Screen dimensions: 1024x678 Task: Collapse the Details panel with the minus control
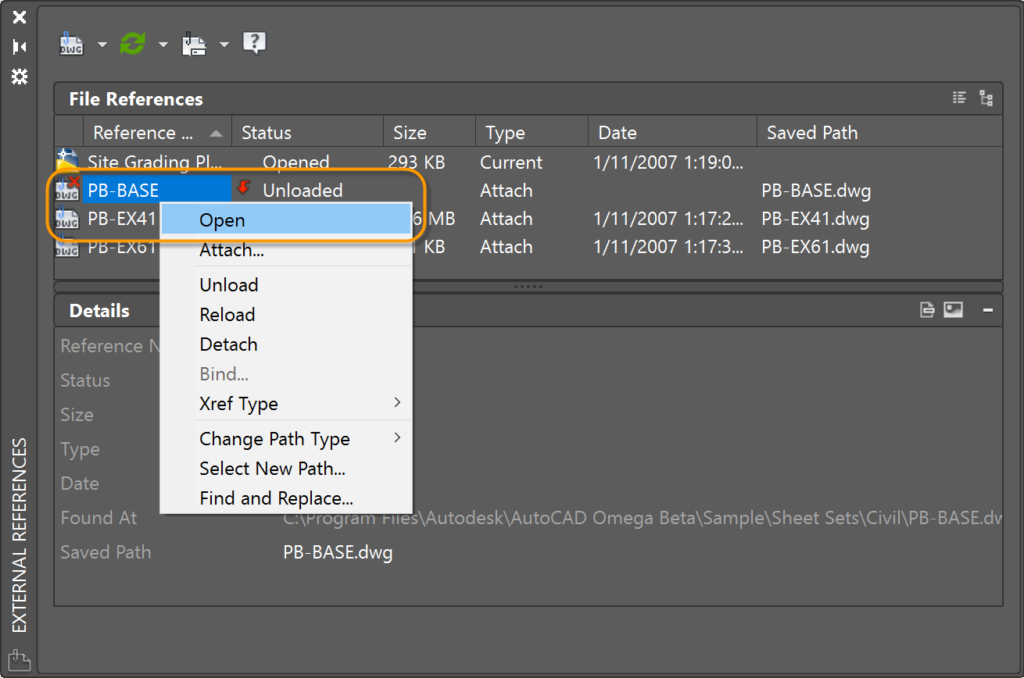tap(987, 309)
